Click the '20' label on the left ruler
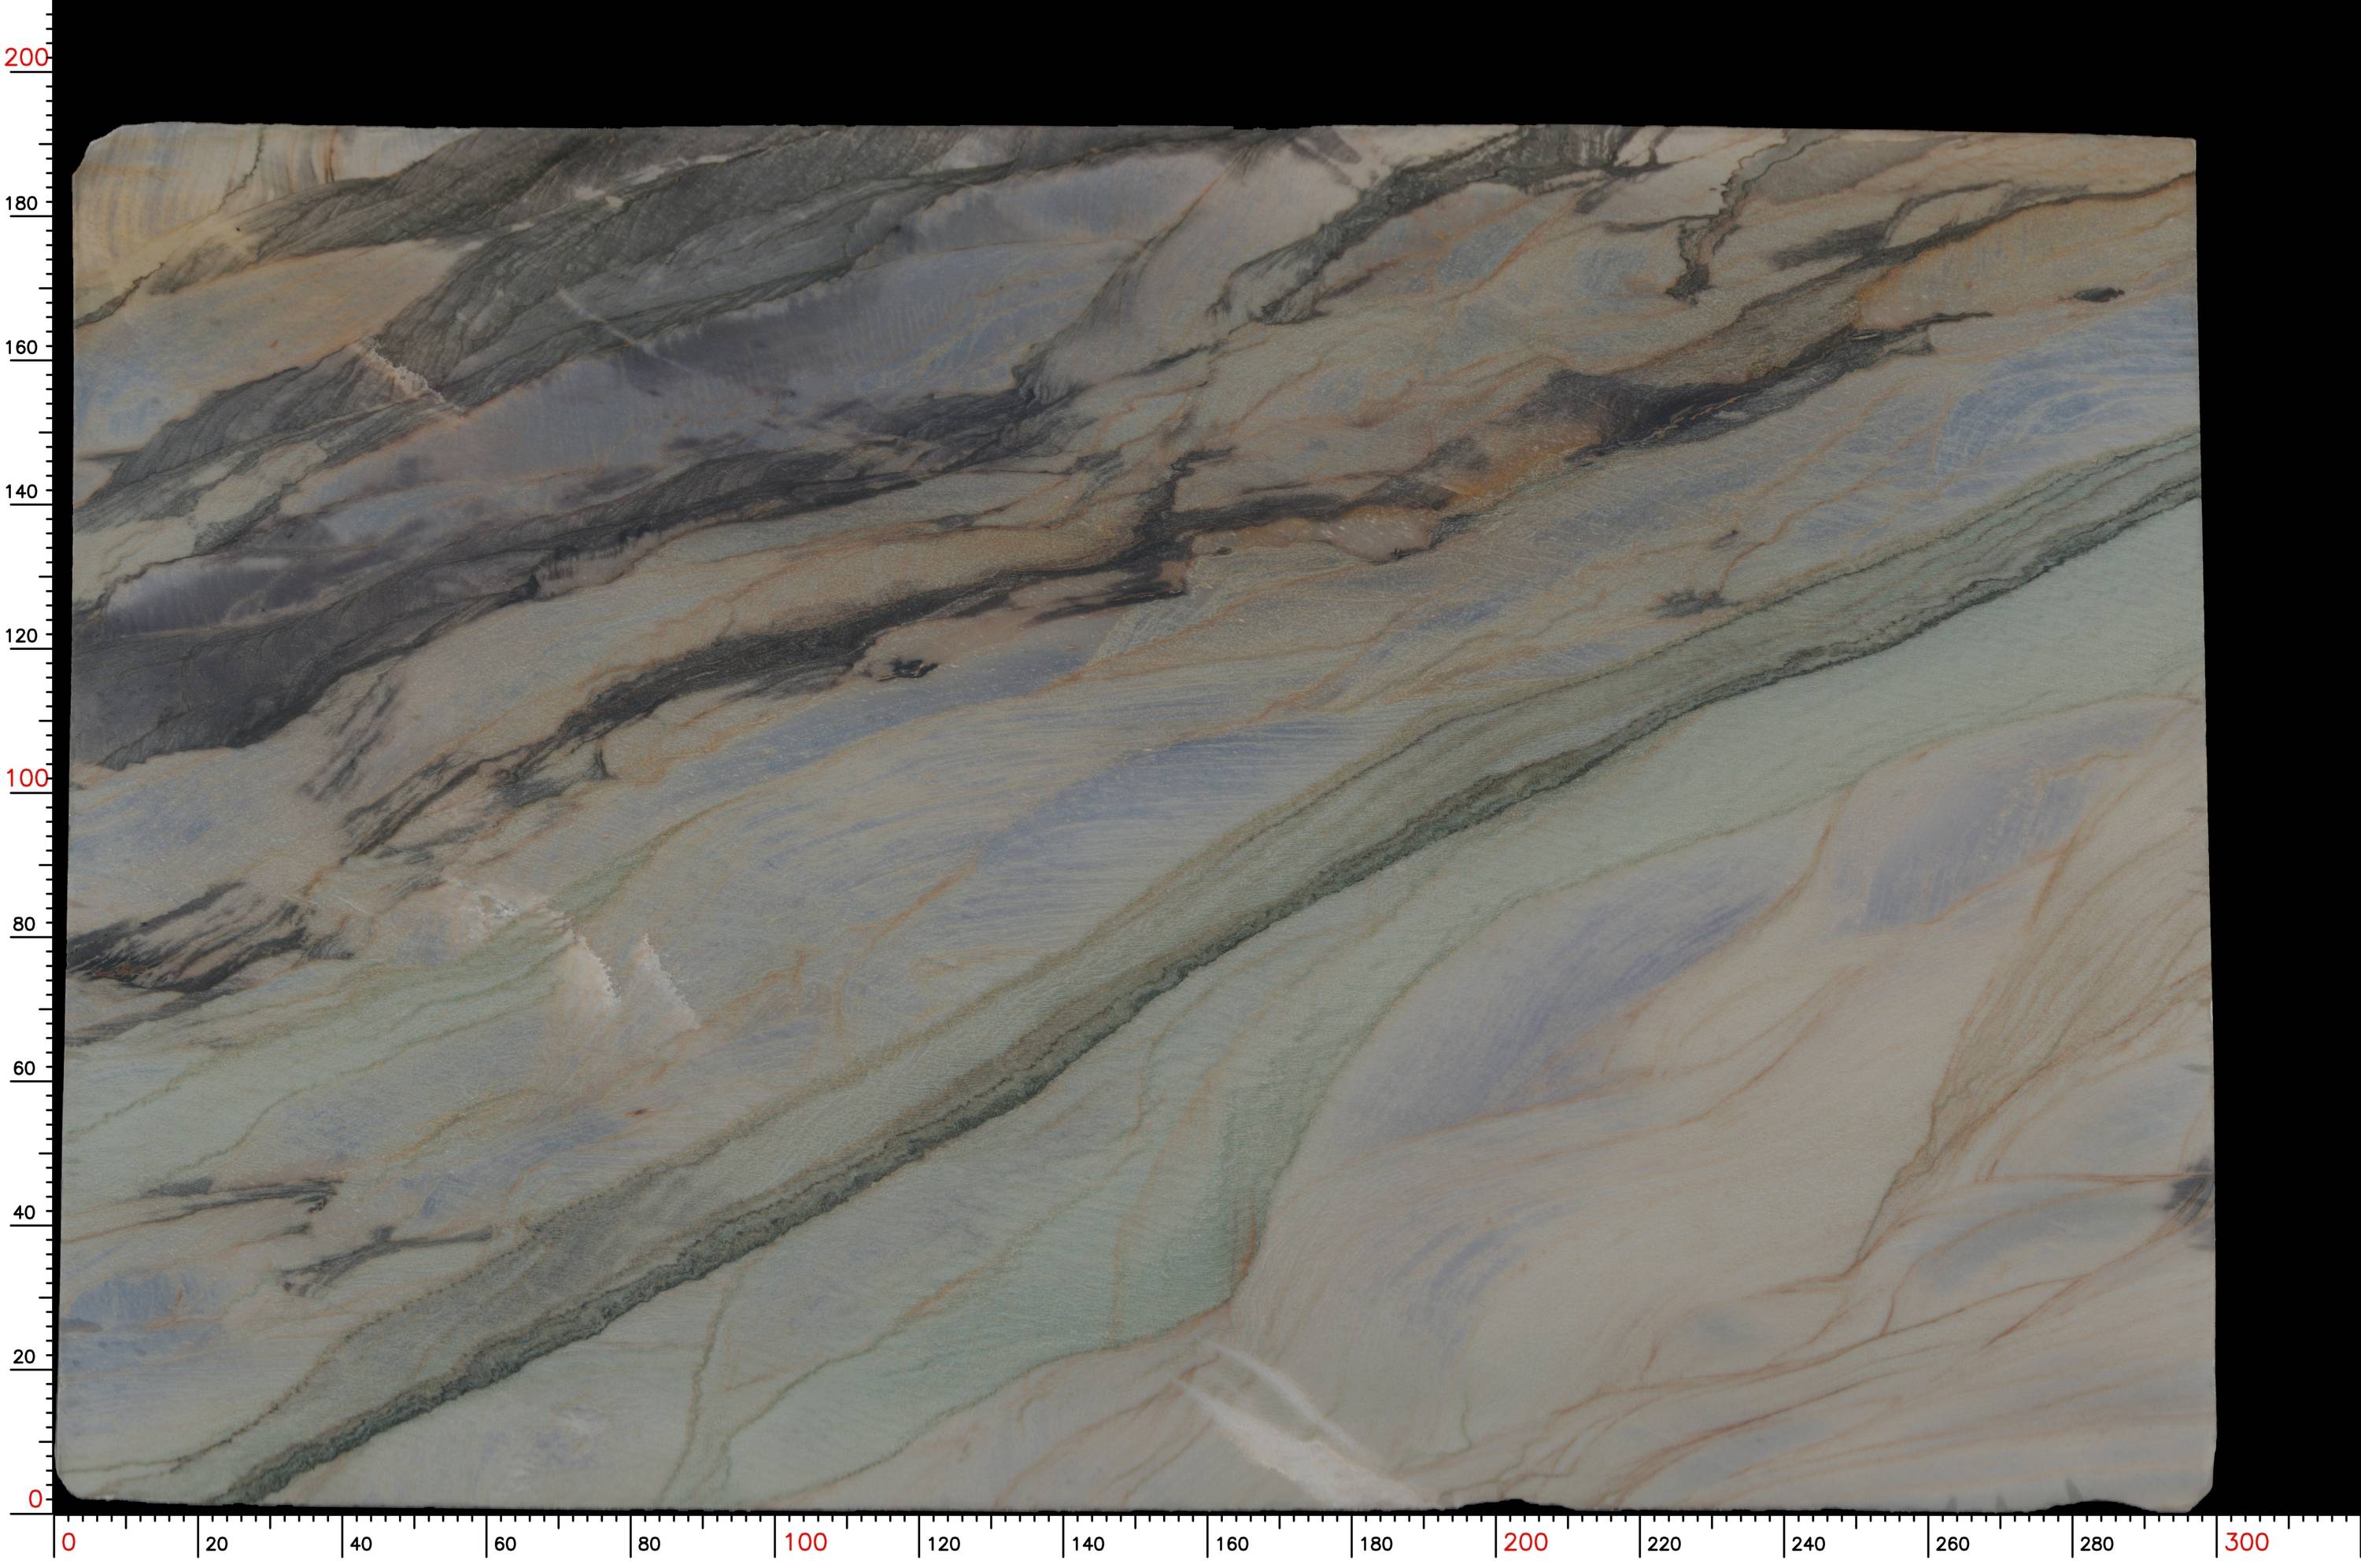 pyautogui.click(x=23, y=1356)
